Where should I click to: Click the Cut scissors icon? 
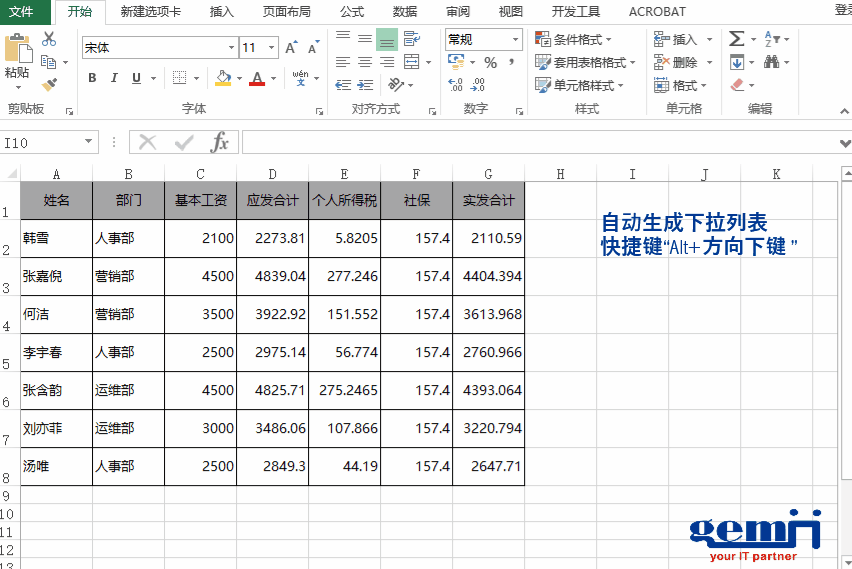[x=49, y=39]
